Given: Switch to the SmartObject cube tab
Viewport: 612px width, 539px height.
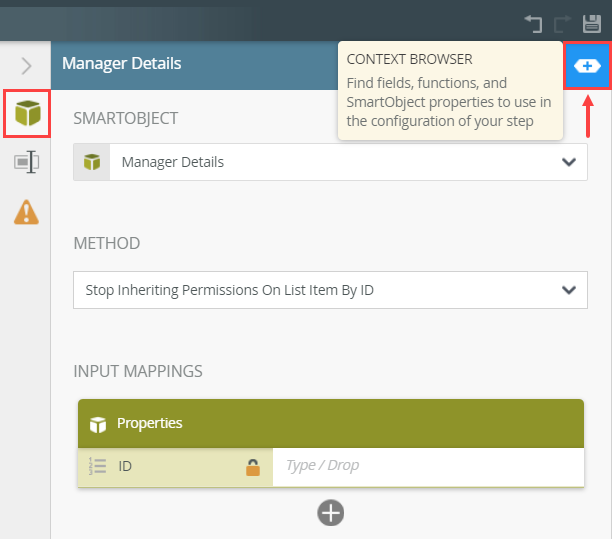Looking at the screenshot, I should pos(27,113).
